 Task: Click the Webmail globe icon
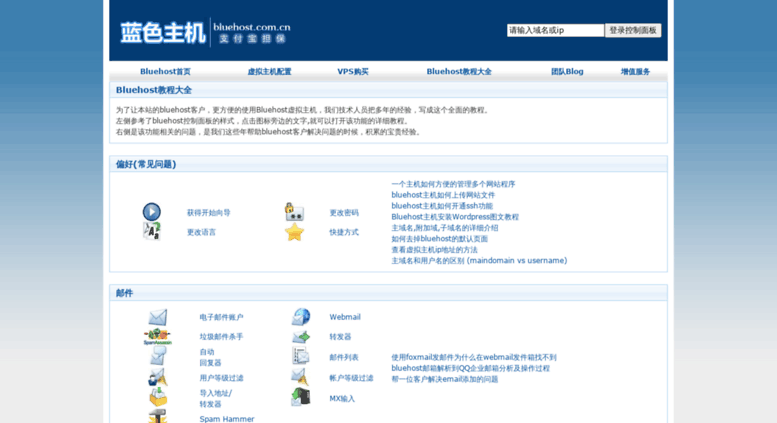[x=301, y=317]
